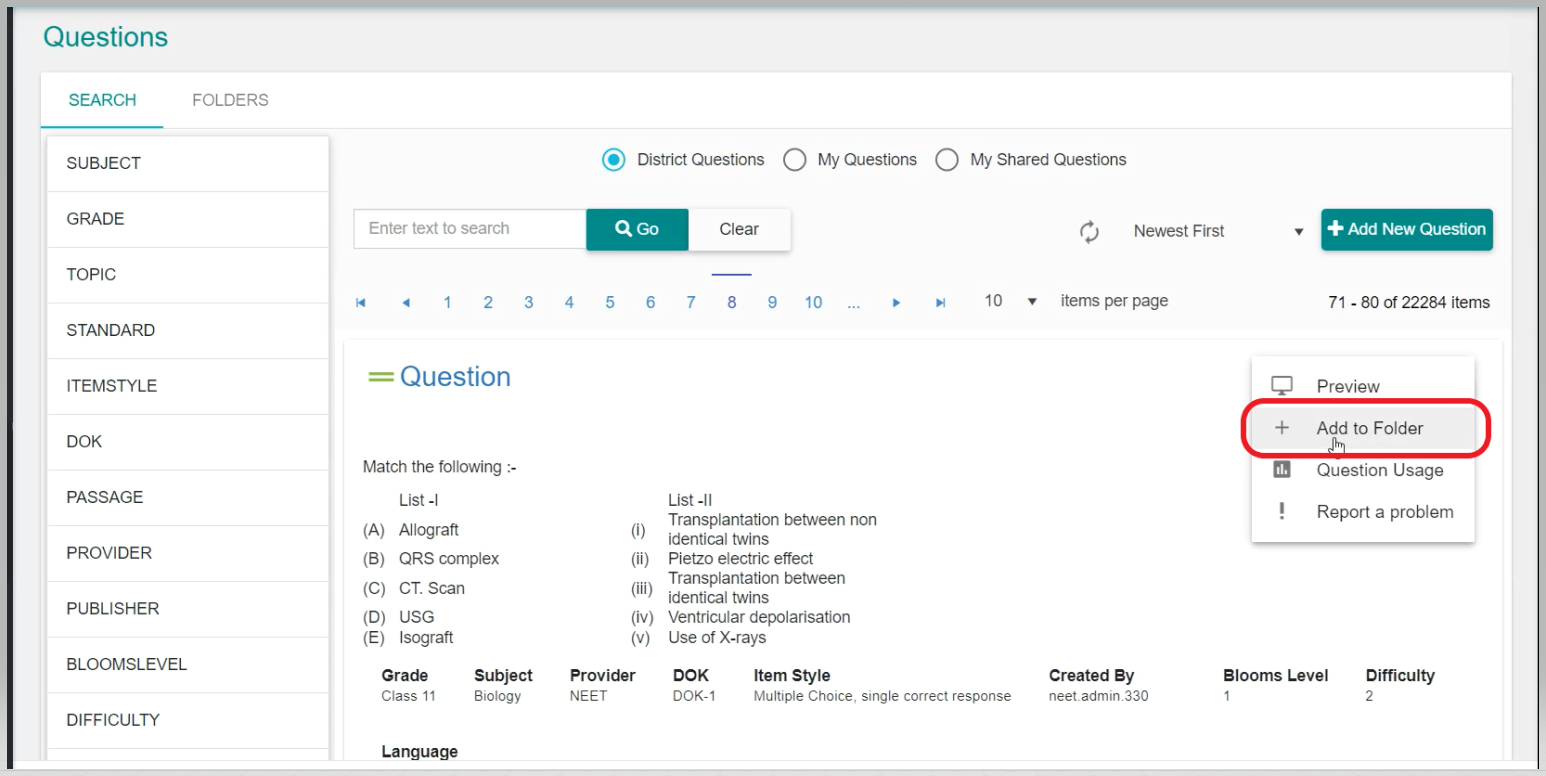Select the My Questions radio button
This screenshot has height=776, width=1546.
tap(795, 160)
